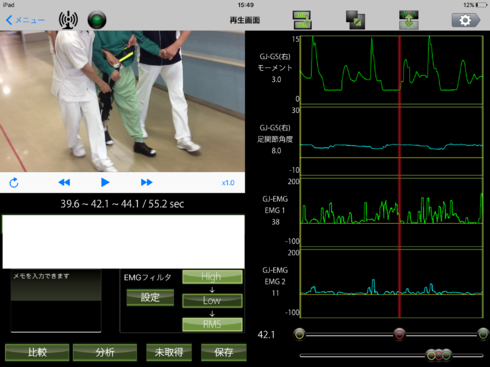The image size is (490, 367).
Task: Tap the 保存 save button
Action: 224,352
